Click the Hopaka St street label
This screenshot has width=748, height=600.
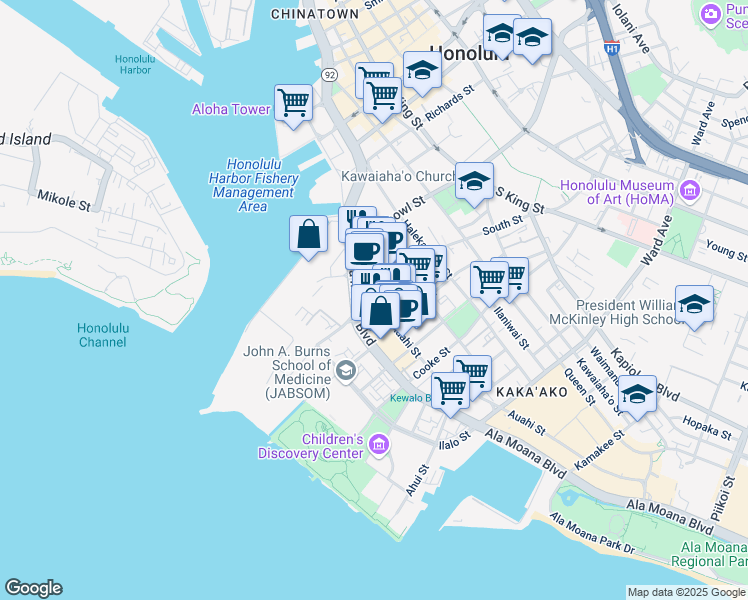tap(707, 428)
